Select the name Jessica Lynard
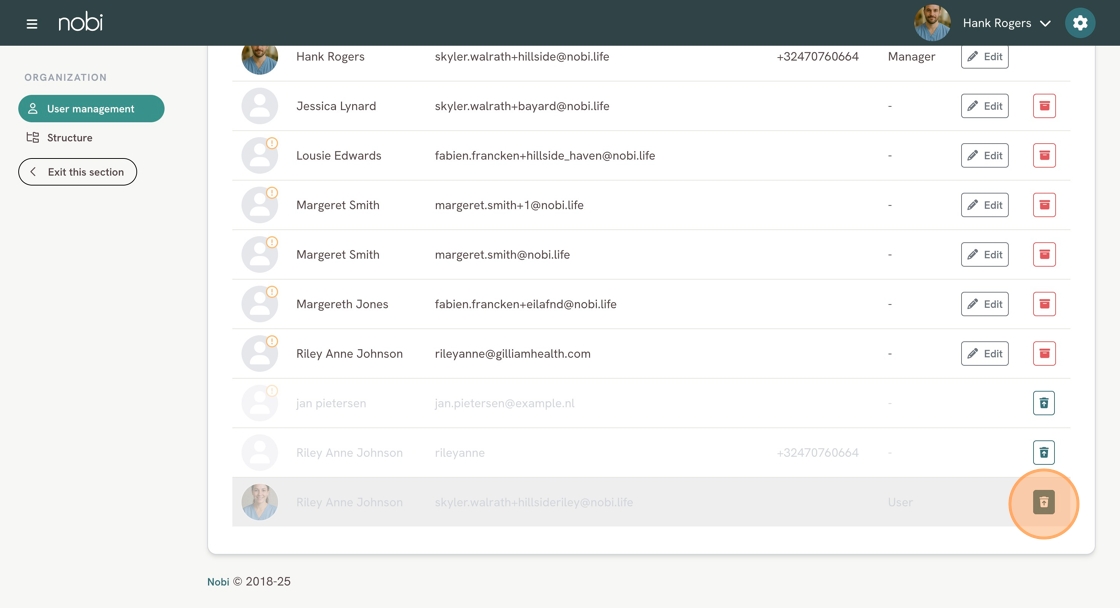The width and height of the screenshot is (1120, 608). (336, 106)
